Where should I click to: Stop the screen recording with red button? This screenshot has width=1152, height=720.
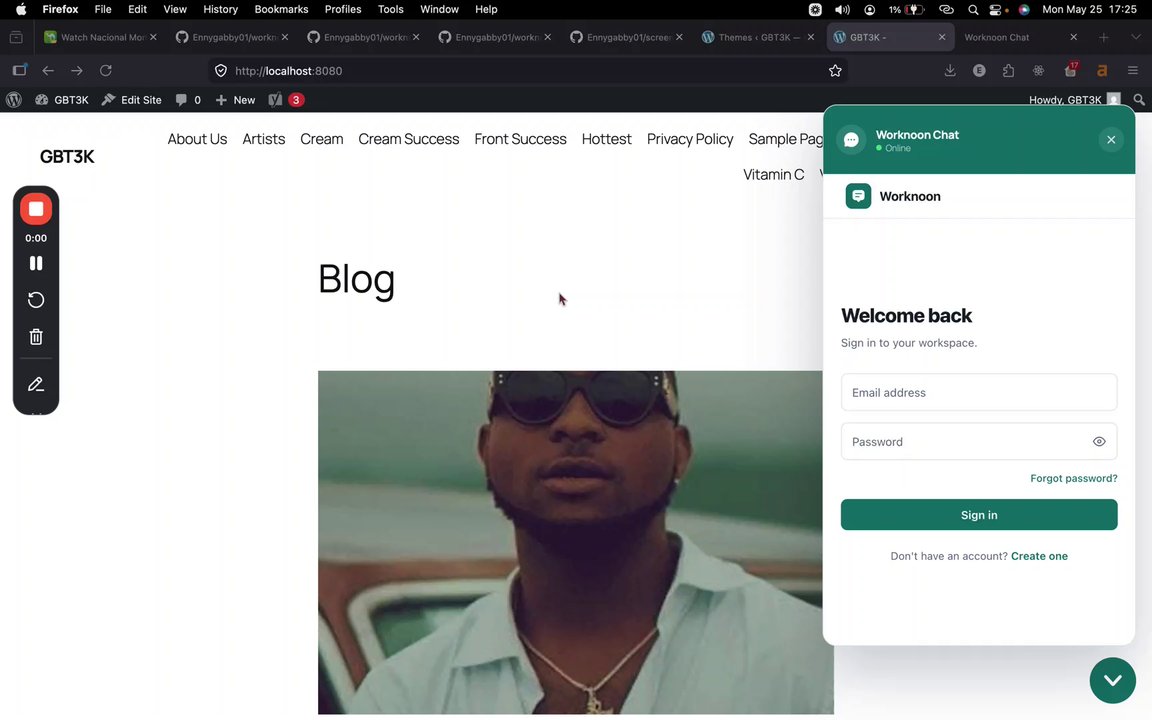[35, 209]
